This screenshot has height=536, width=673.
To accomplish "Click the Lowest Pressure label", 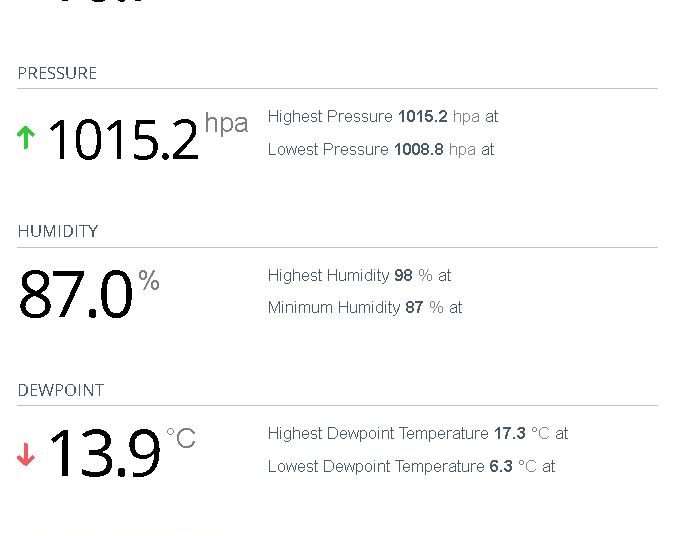I will [328, 149].
